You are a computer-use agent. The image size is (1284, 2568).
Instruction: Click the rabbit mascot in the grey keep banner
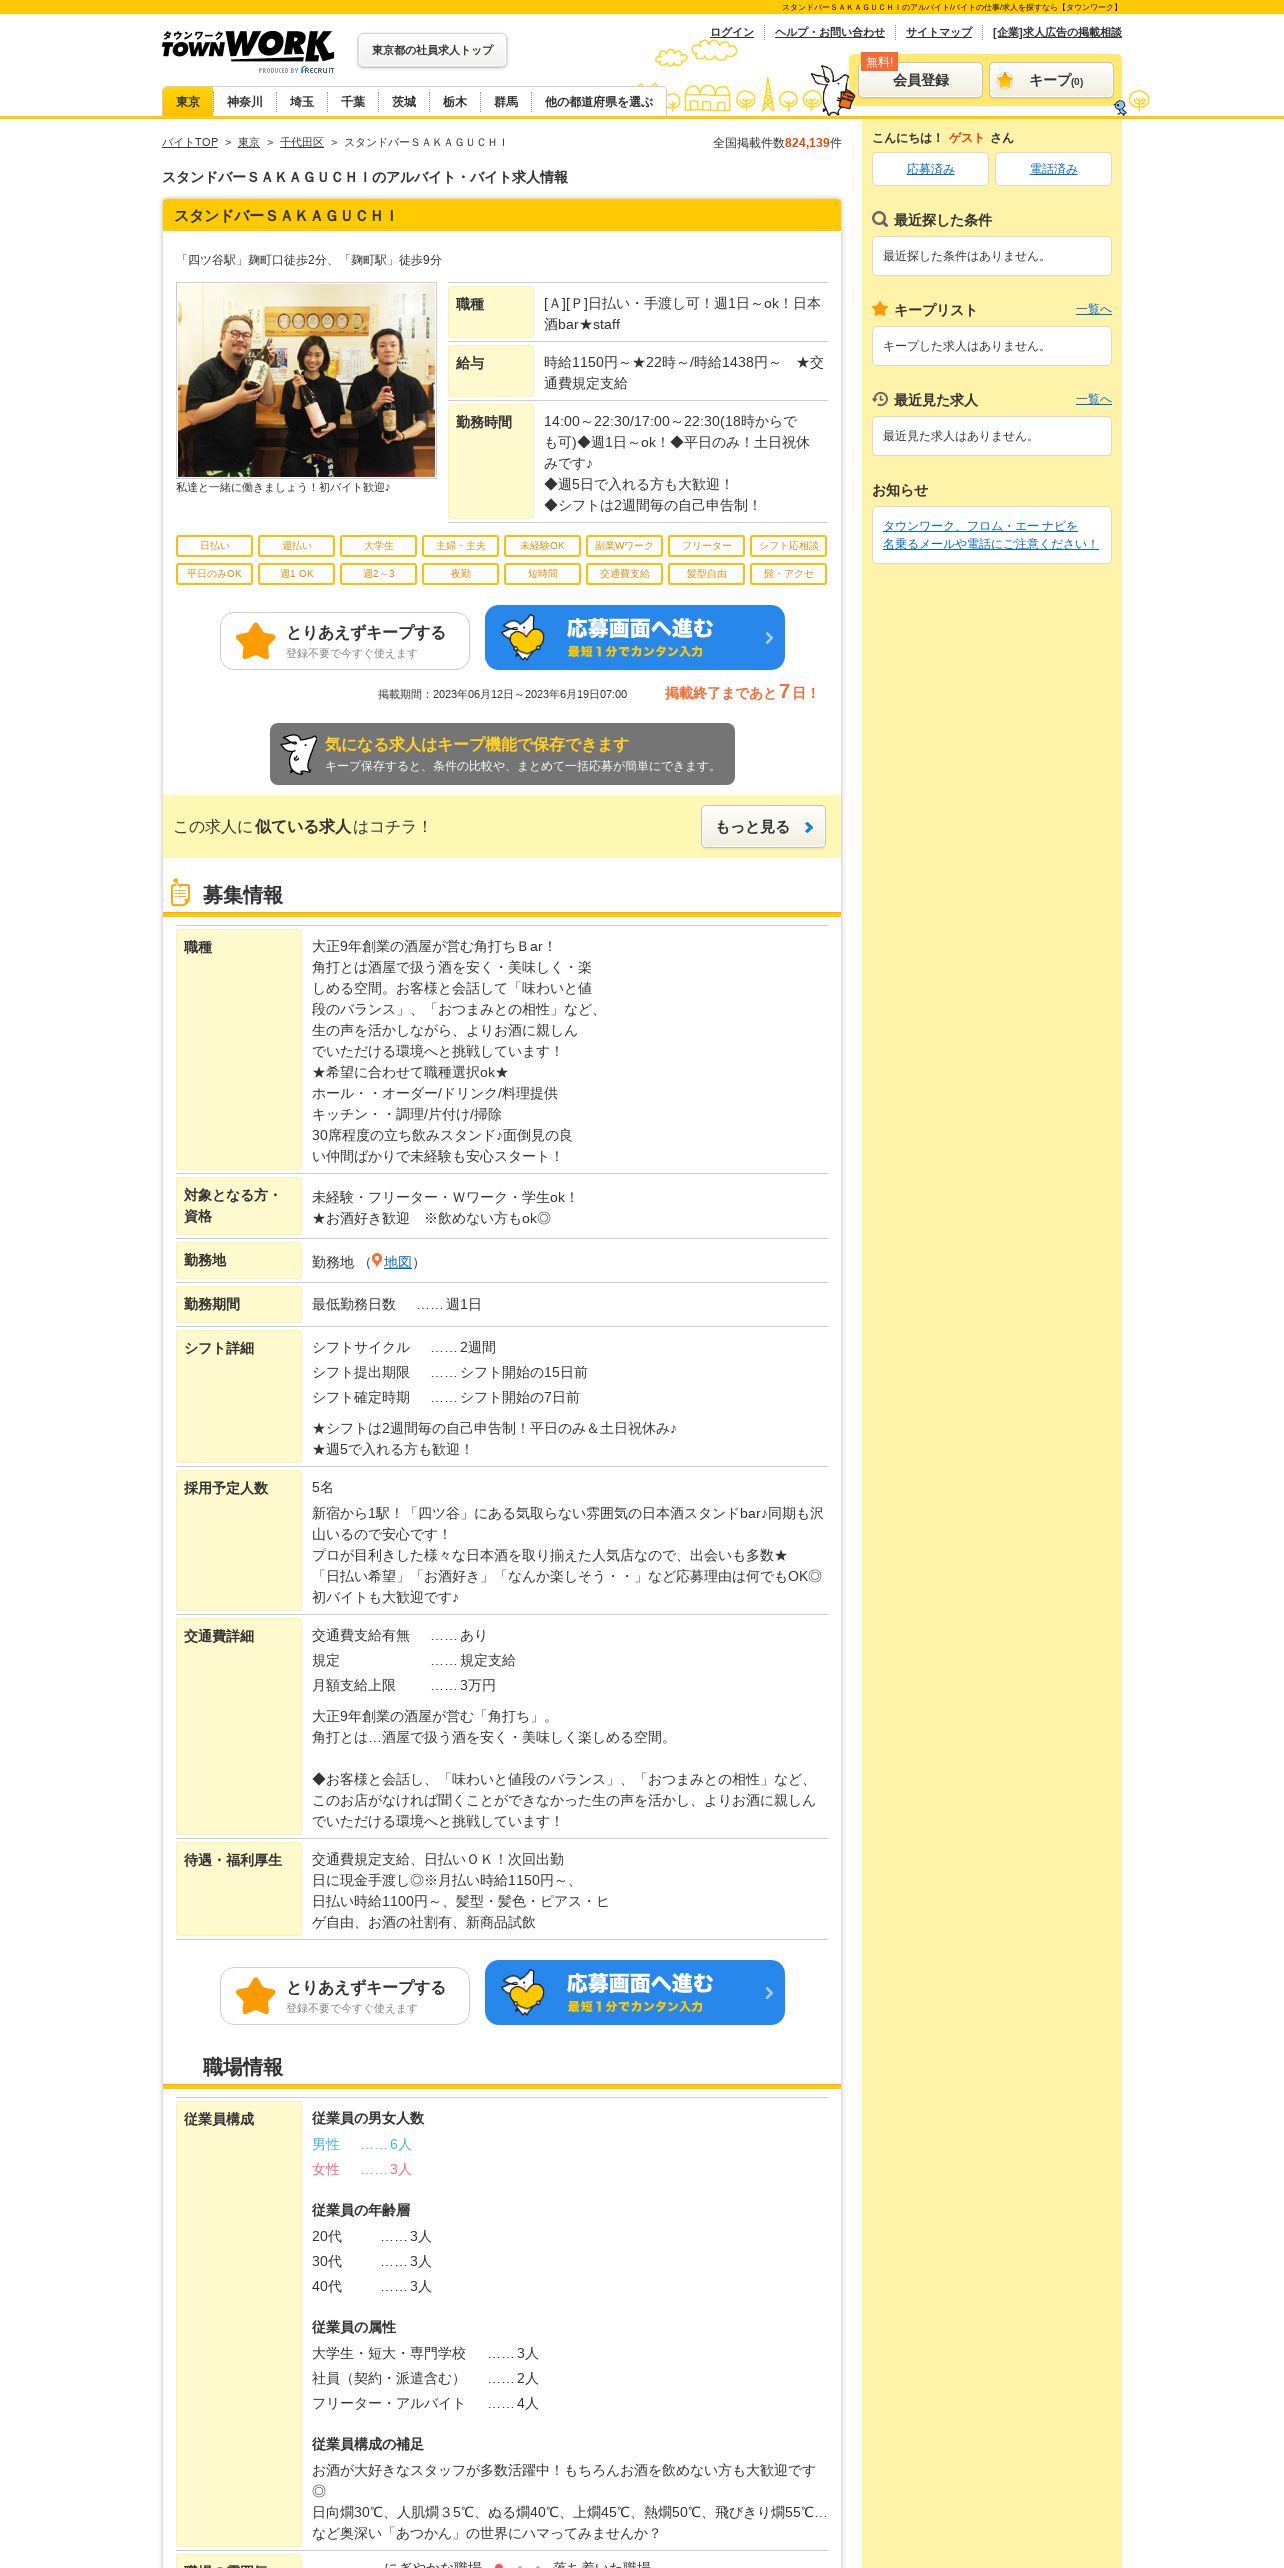click(x=299, y=754)
